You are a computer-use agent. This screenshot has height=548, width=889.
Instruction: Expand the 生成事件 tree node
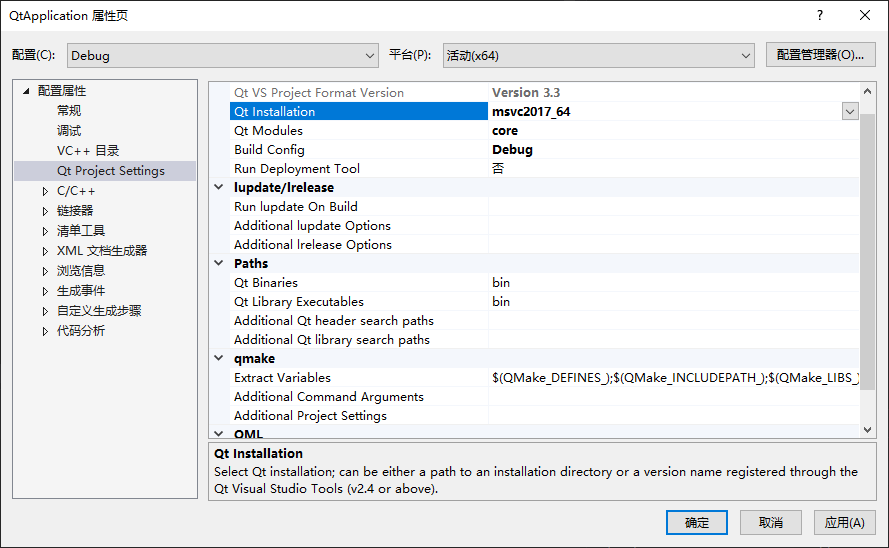[x=45, y=291]
